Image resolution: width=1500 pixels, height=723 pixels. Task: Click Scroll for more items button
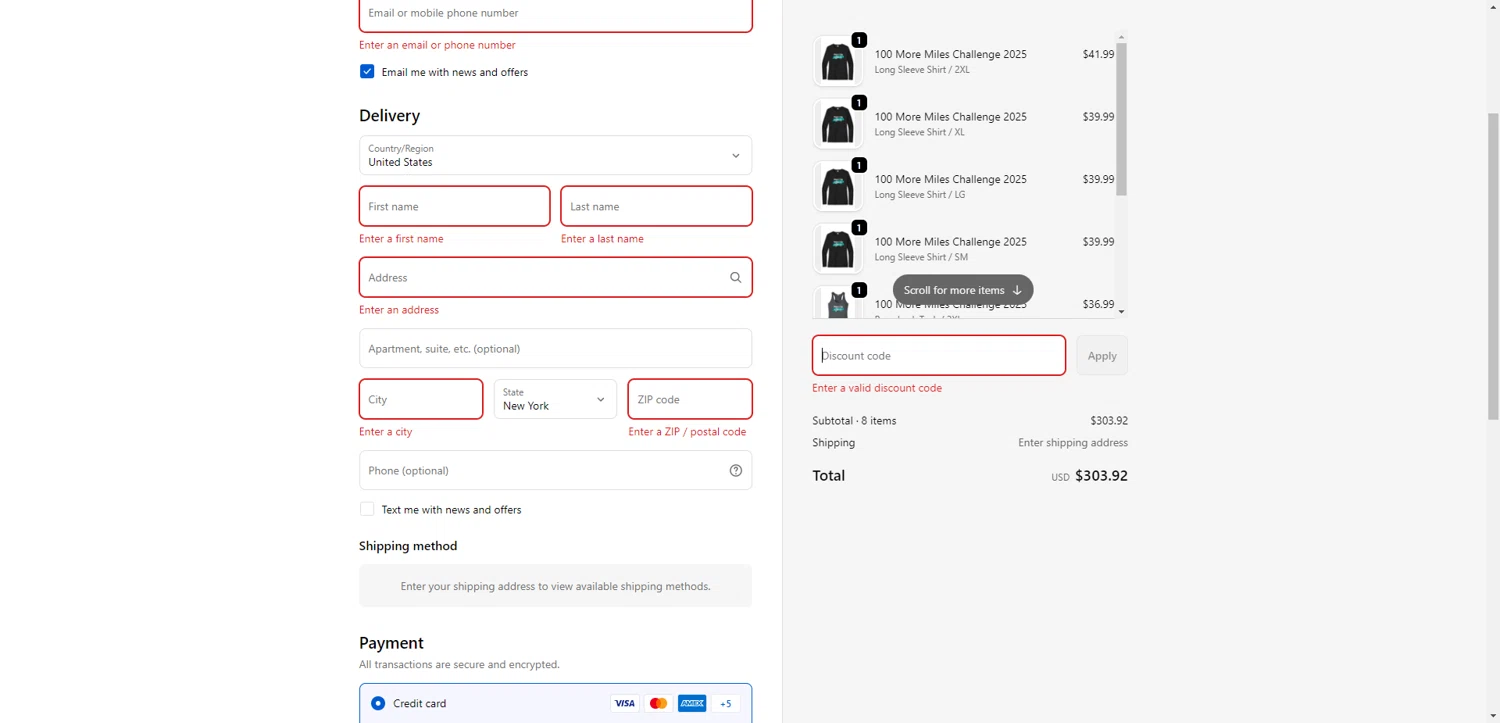pos(962,290)
